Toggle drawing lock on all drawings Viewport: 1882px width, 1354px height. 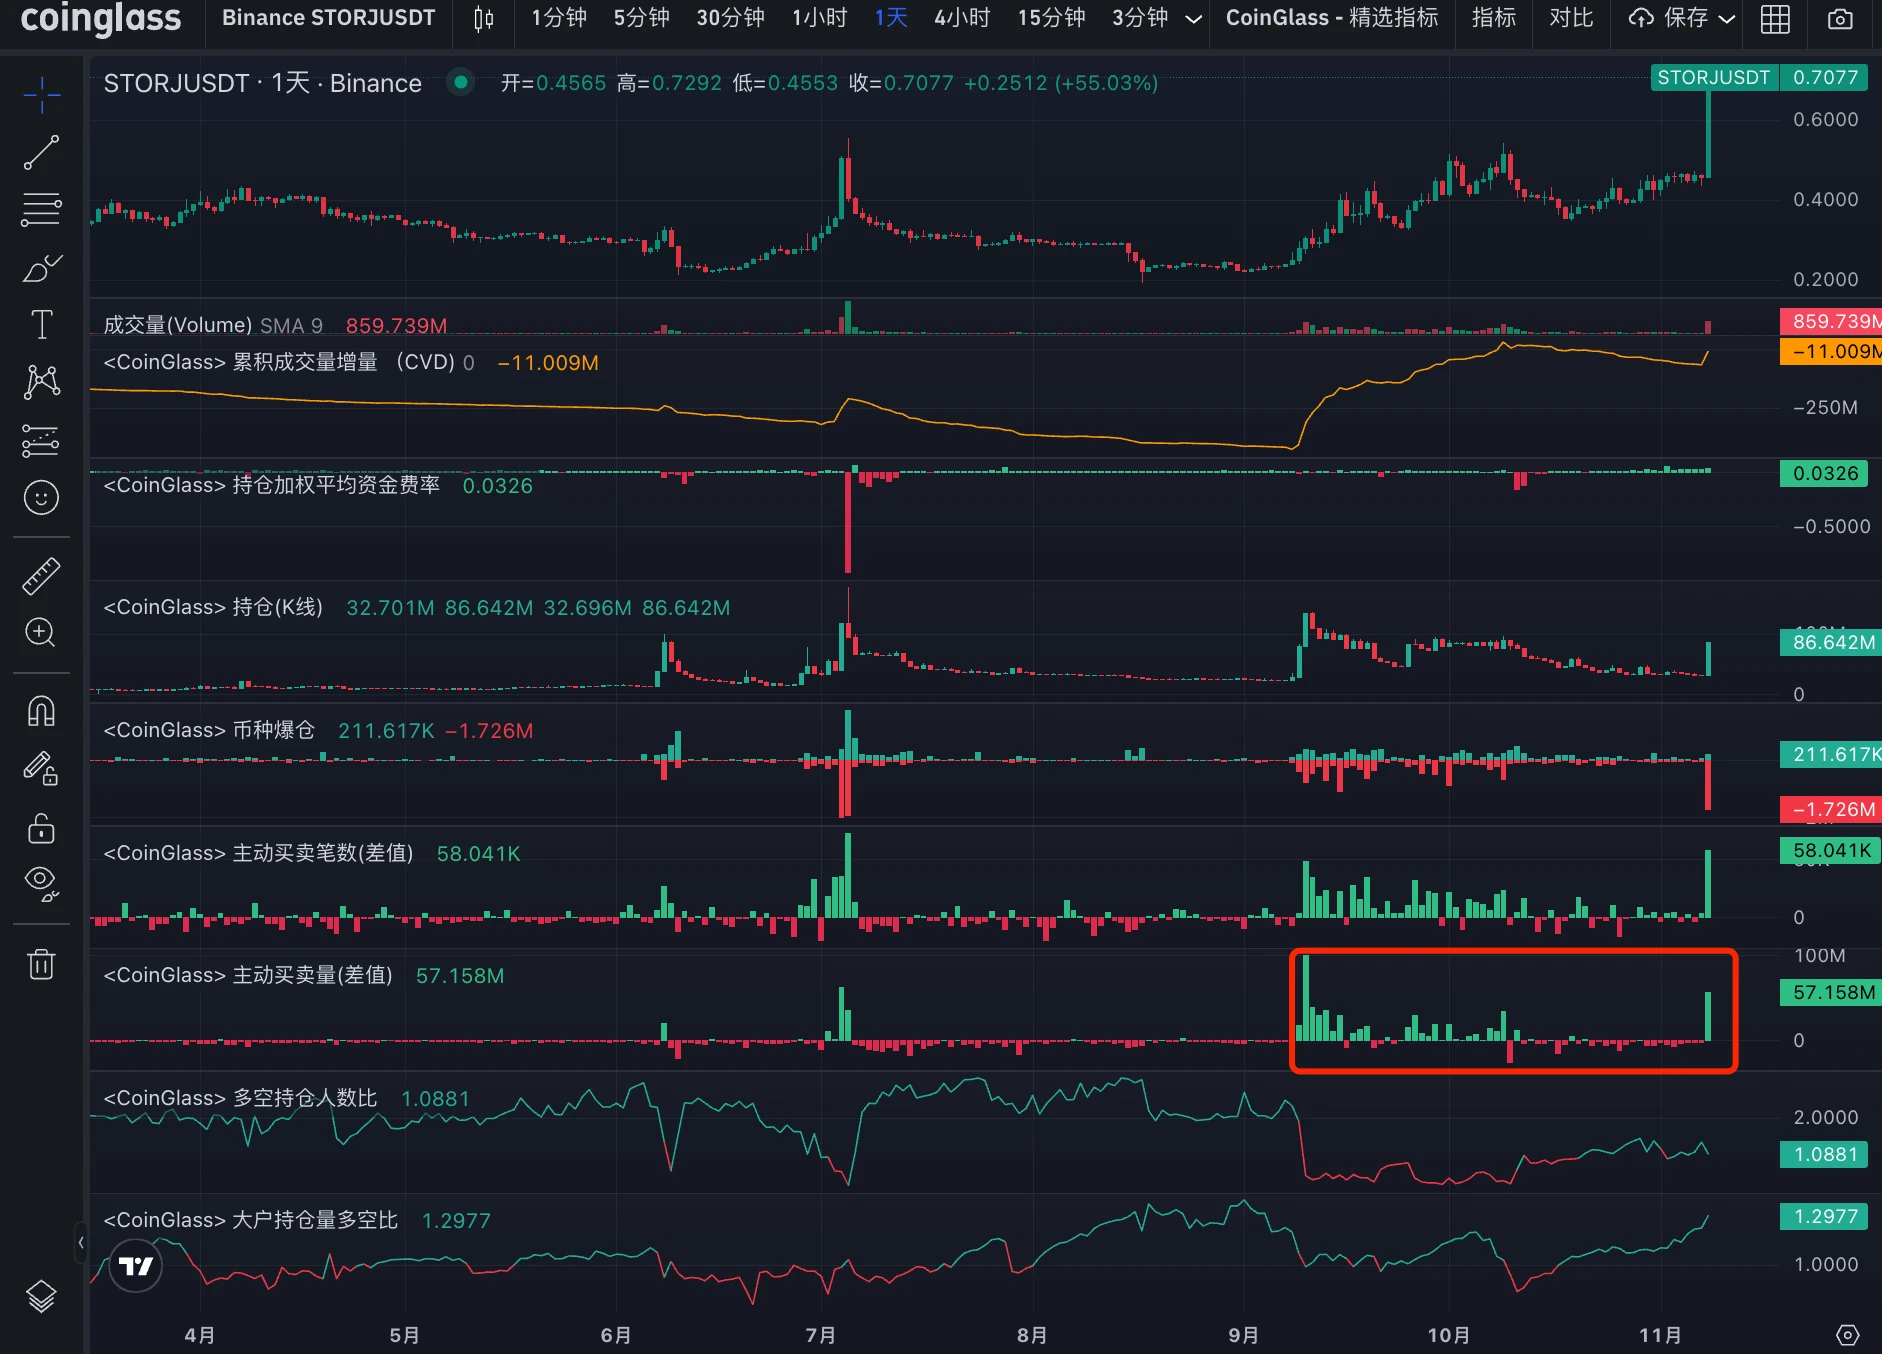(41, 828)
